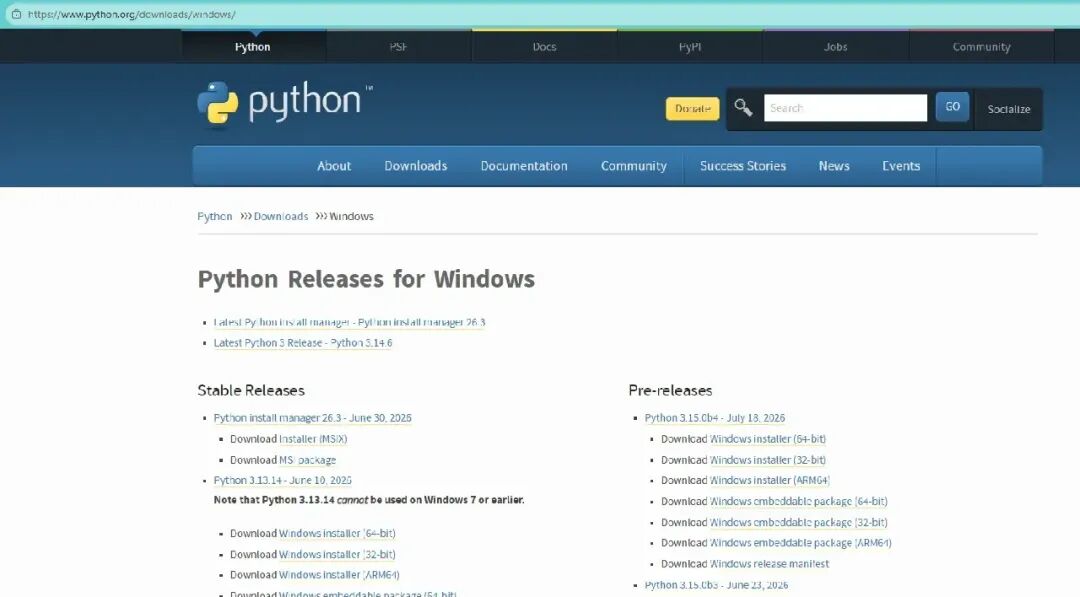Viewport: 1080px width, 597px height.
Task: Open the Docs top navigation tab
Action: coord(544,47)
